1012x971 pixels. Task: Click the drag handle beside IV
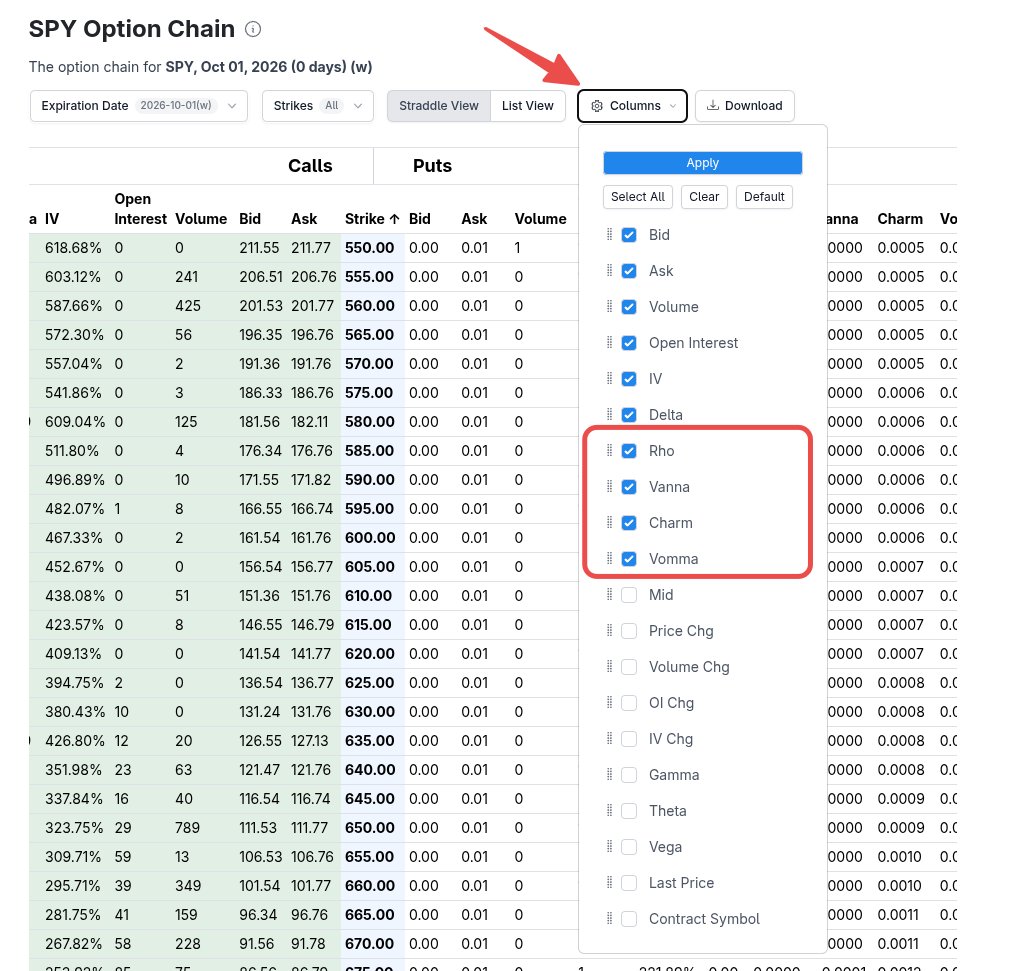coord(609,378)
